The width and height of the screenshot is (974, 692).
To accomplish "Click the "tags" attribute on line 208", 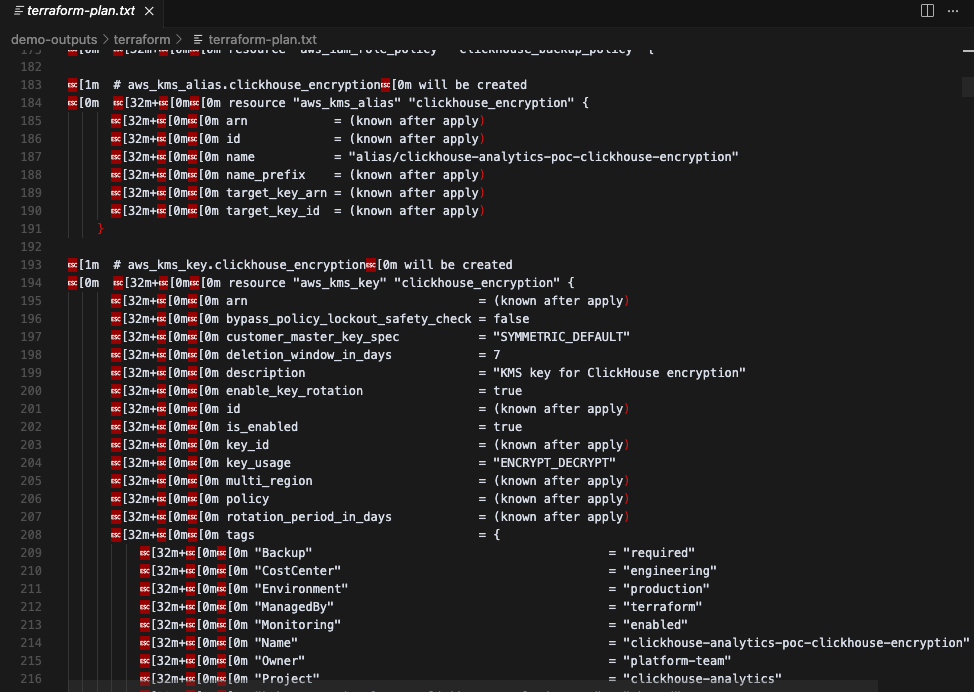I will click(240, 535).
